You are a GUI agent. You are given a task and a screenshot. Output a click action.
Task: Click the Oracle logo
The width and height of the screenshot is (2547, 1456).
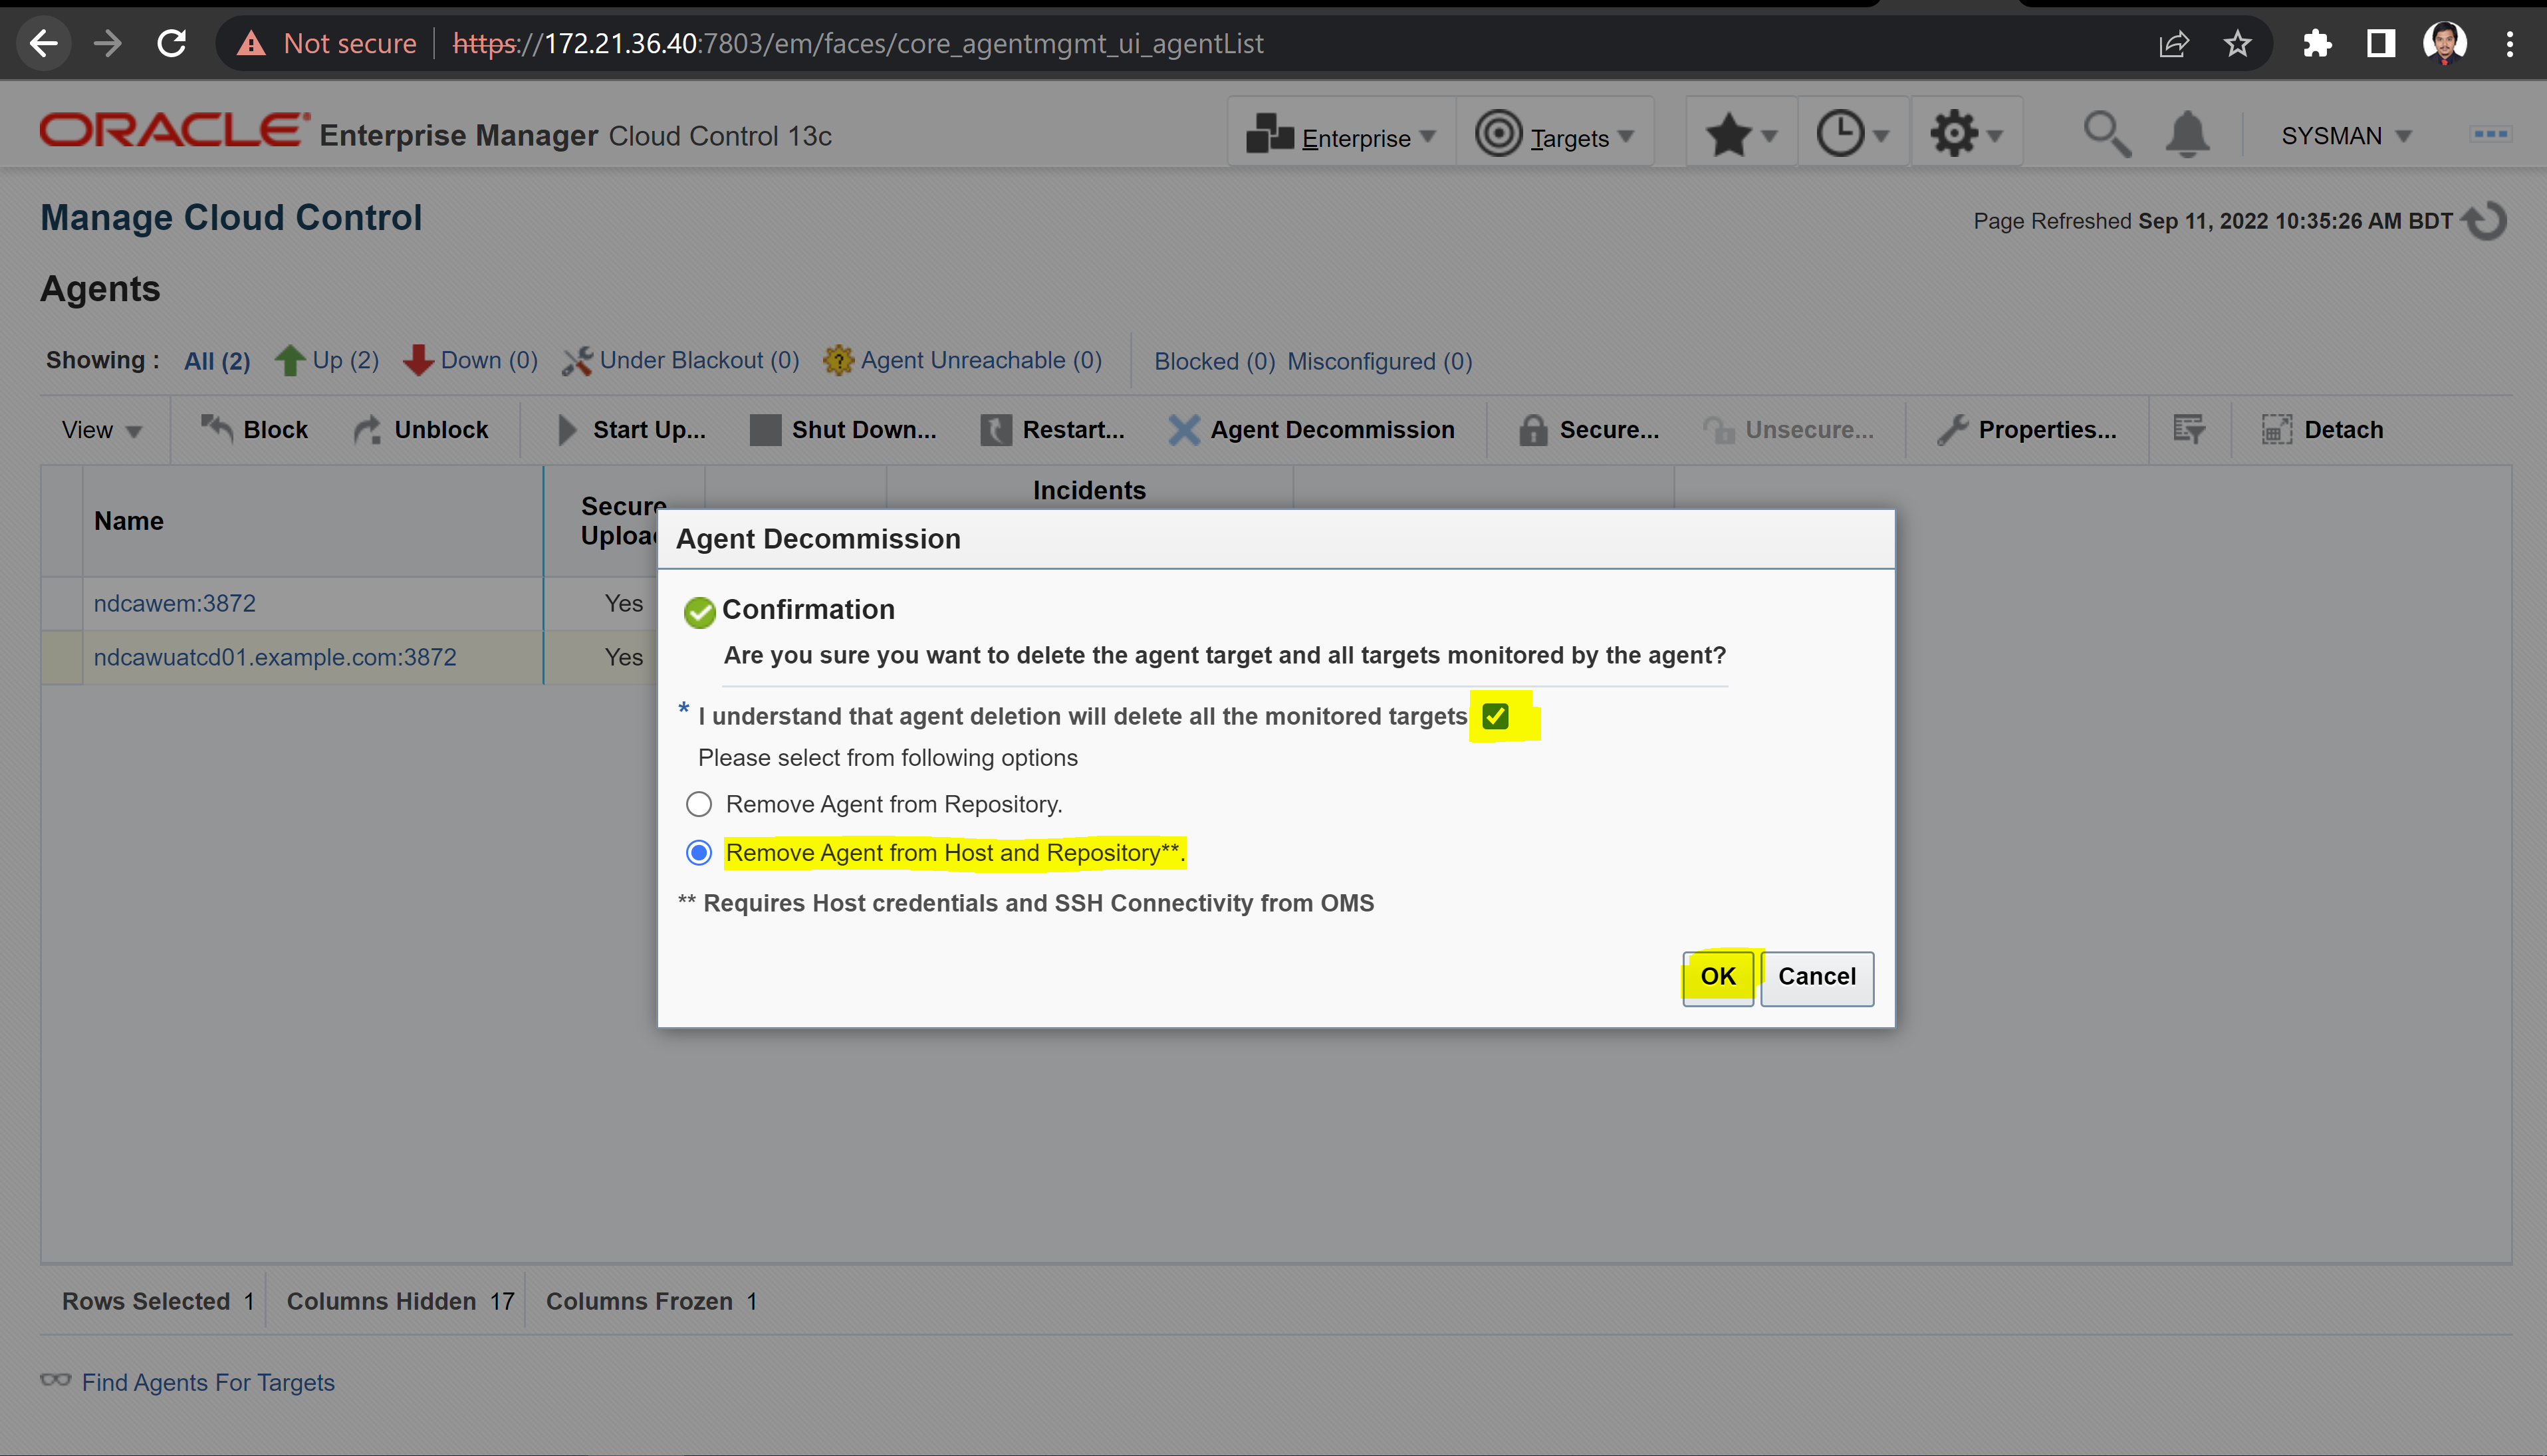(174, 131)
